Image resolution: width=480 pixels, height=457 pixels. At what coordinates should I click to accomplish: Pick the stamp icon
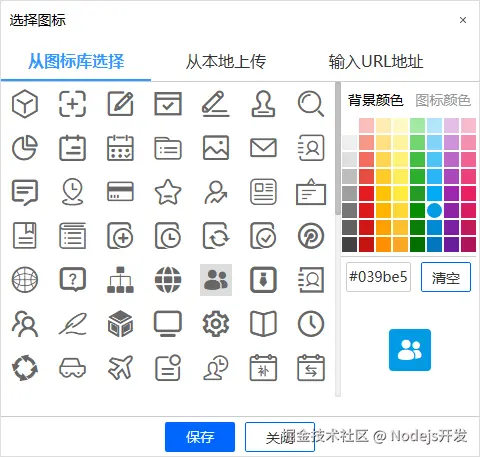[x=263, y=104]
